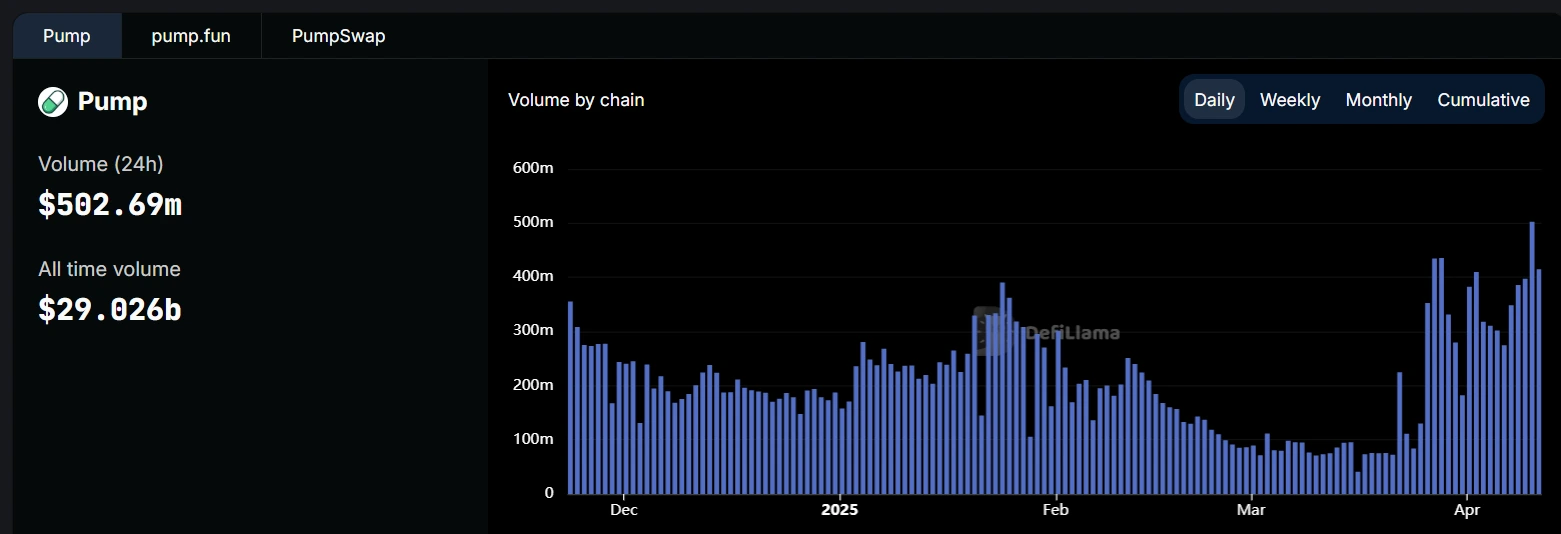Click the $29.026b all time volume value
Screen dimensions: 1561x534
tap(110, 310)
